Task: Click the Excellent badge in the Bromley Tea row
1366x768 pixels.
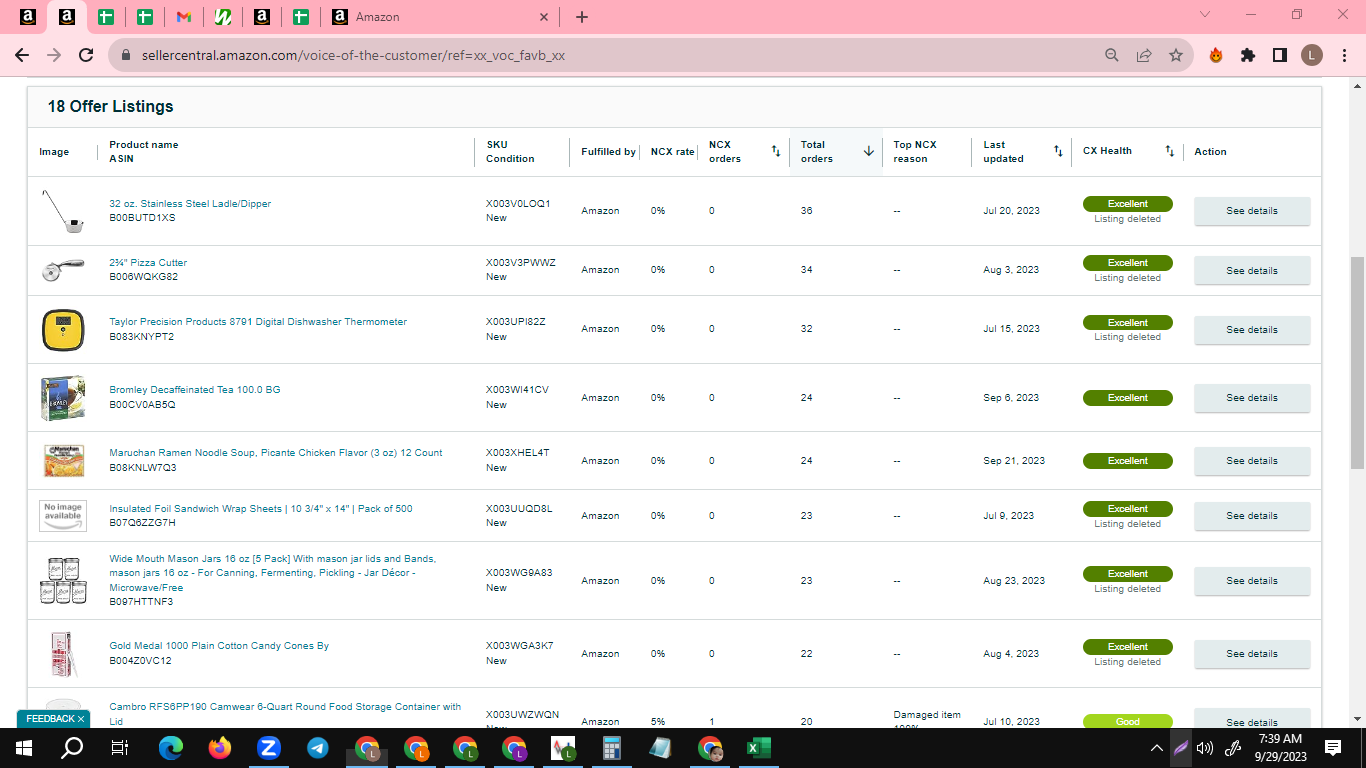Action: [1128, 398]
